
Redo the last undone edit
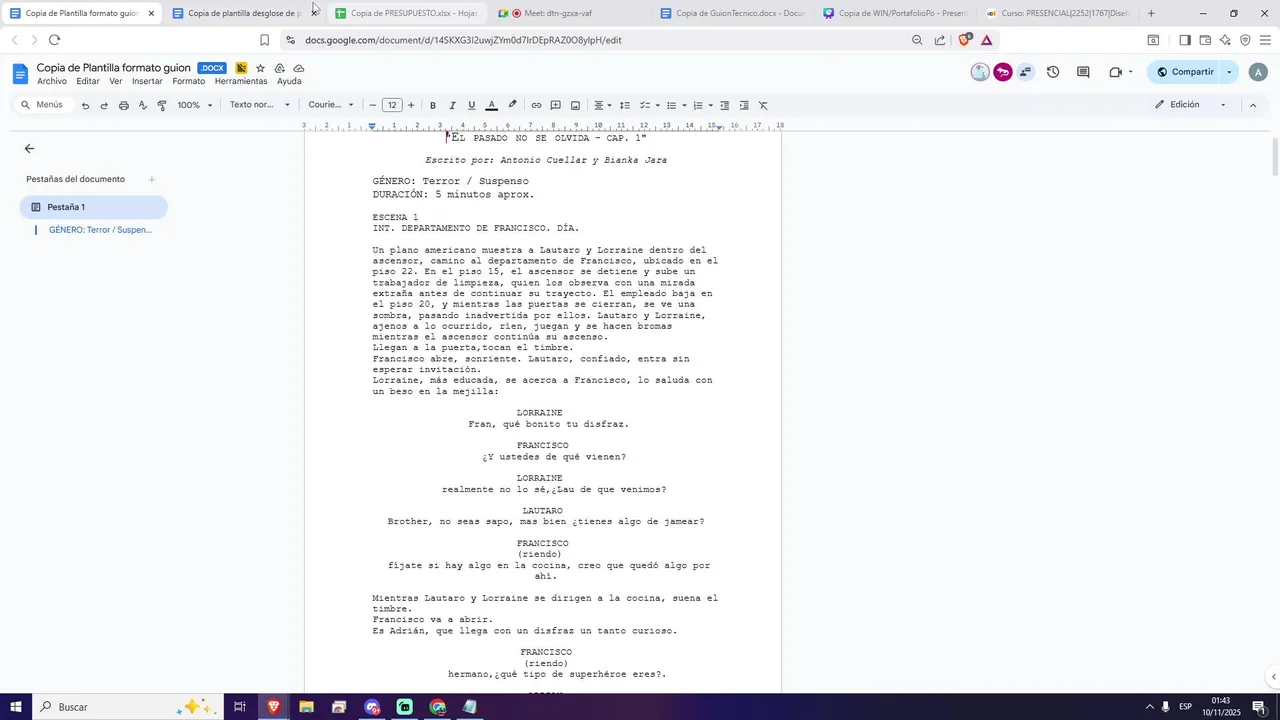[104, 105]
